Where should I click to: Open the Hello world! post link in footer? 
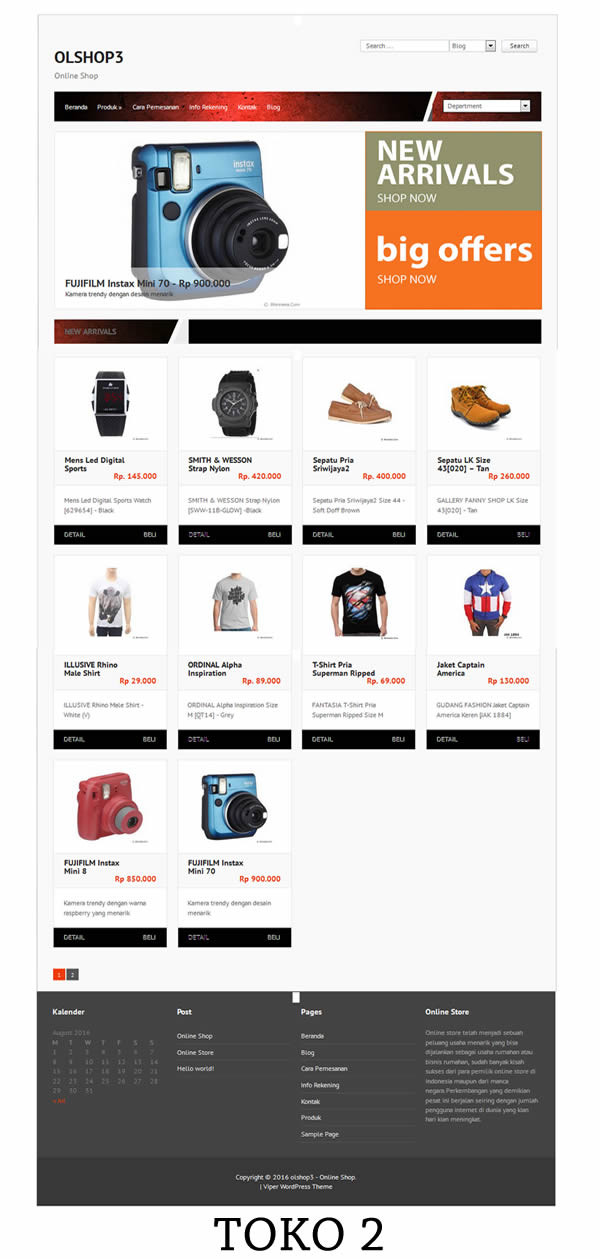[x=195, y=1069]
